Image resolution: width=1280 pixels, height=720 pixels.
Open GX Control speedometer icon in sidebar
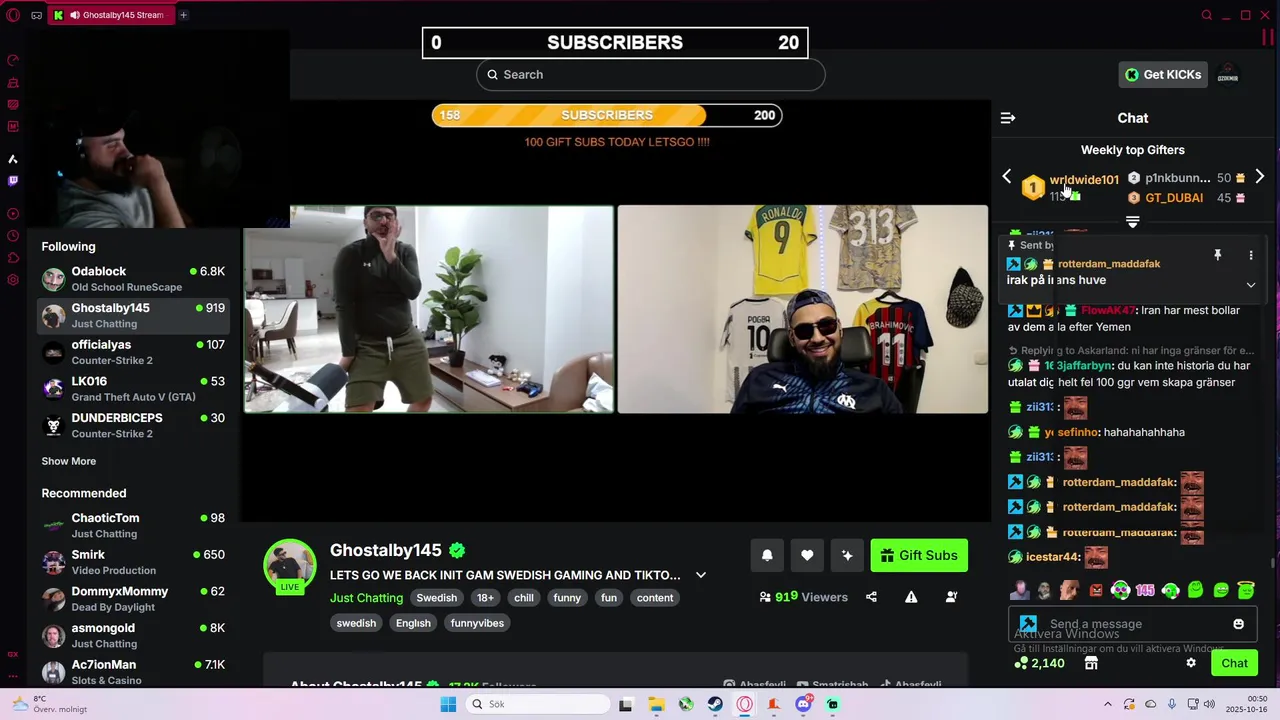click(13, 60)
